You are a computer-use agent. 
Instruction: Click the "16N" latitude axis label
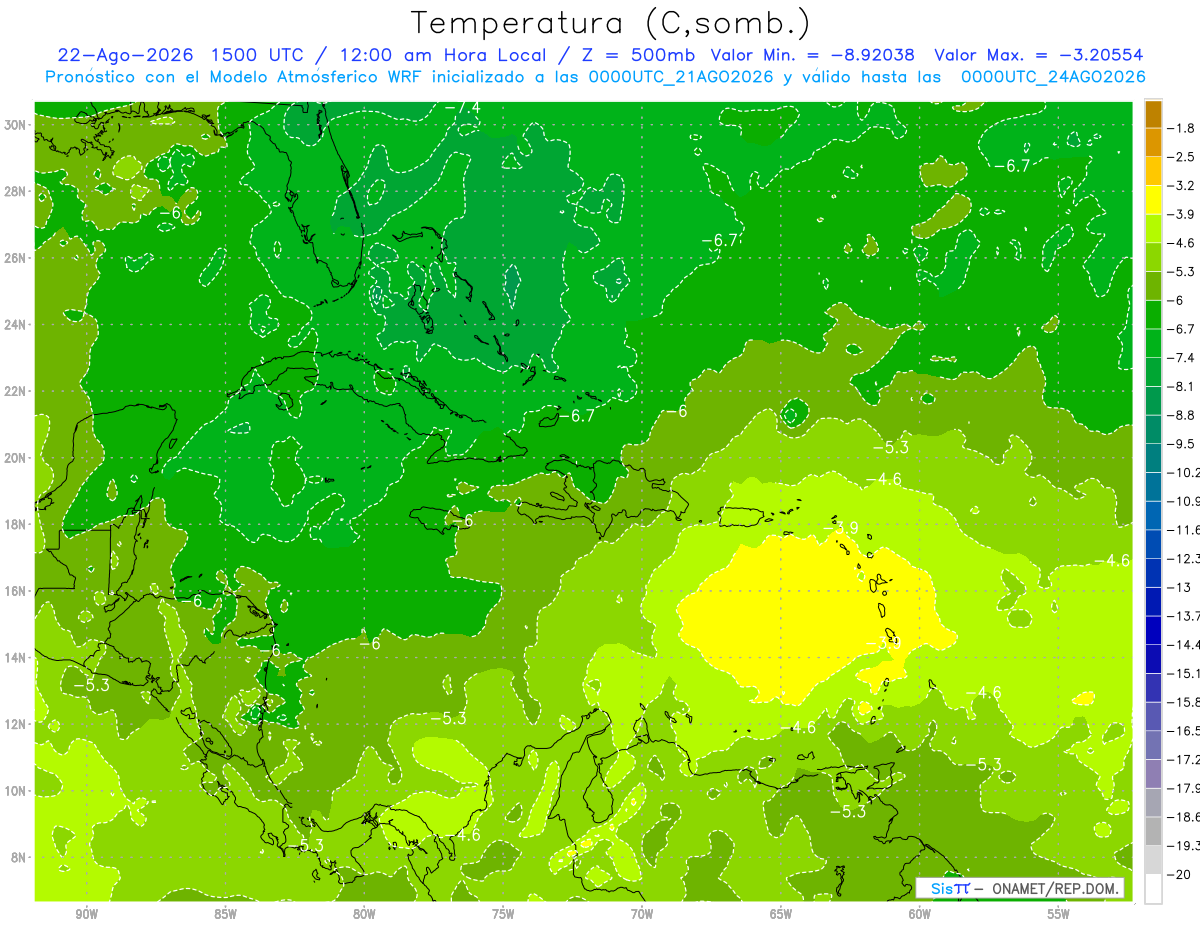pos(16,590)
